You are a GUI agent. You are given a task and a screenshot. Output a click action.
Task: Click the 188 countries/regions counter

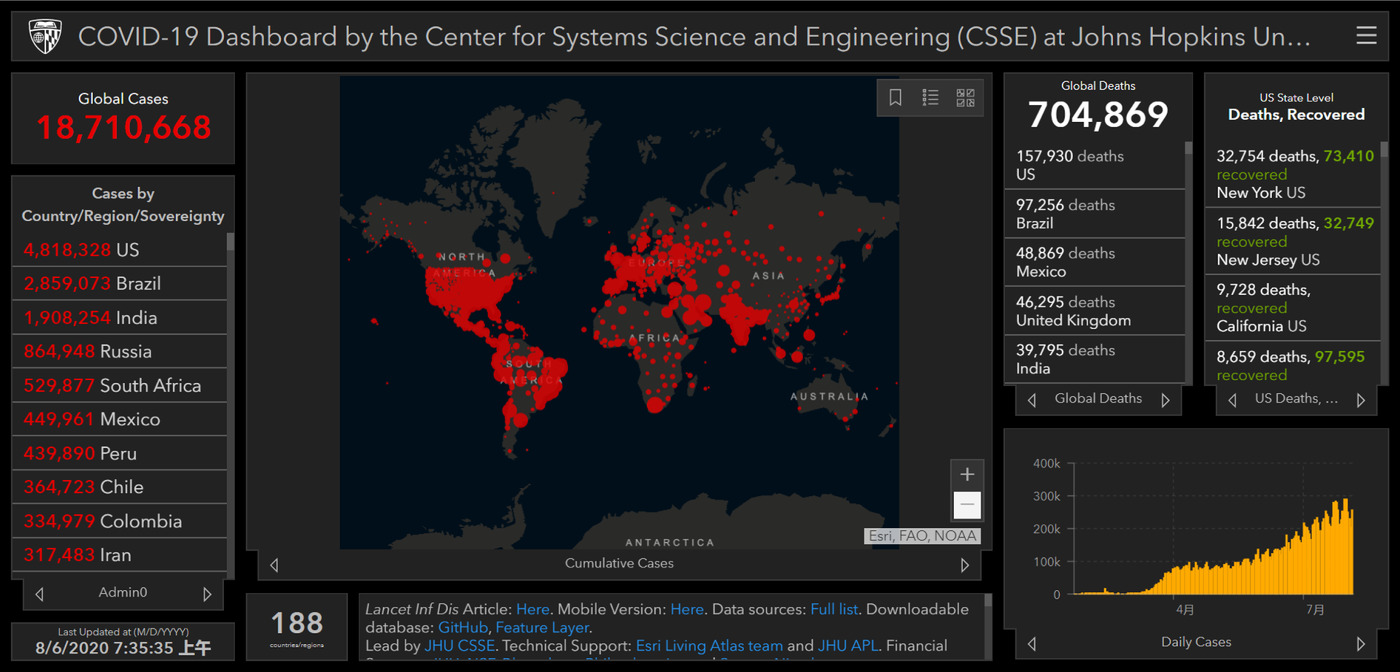(x=297, y=624)
